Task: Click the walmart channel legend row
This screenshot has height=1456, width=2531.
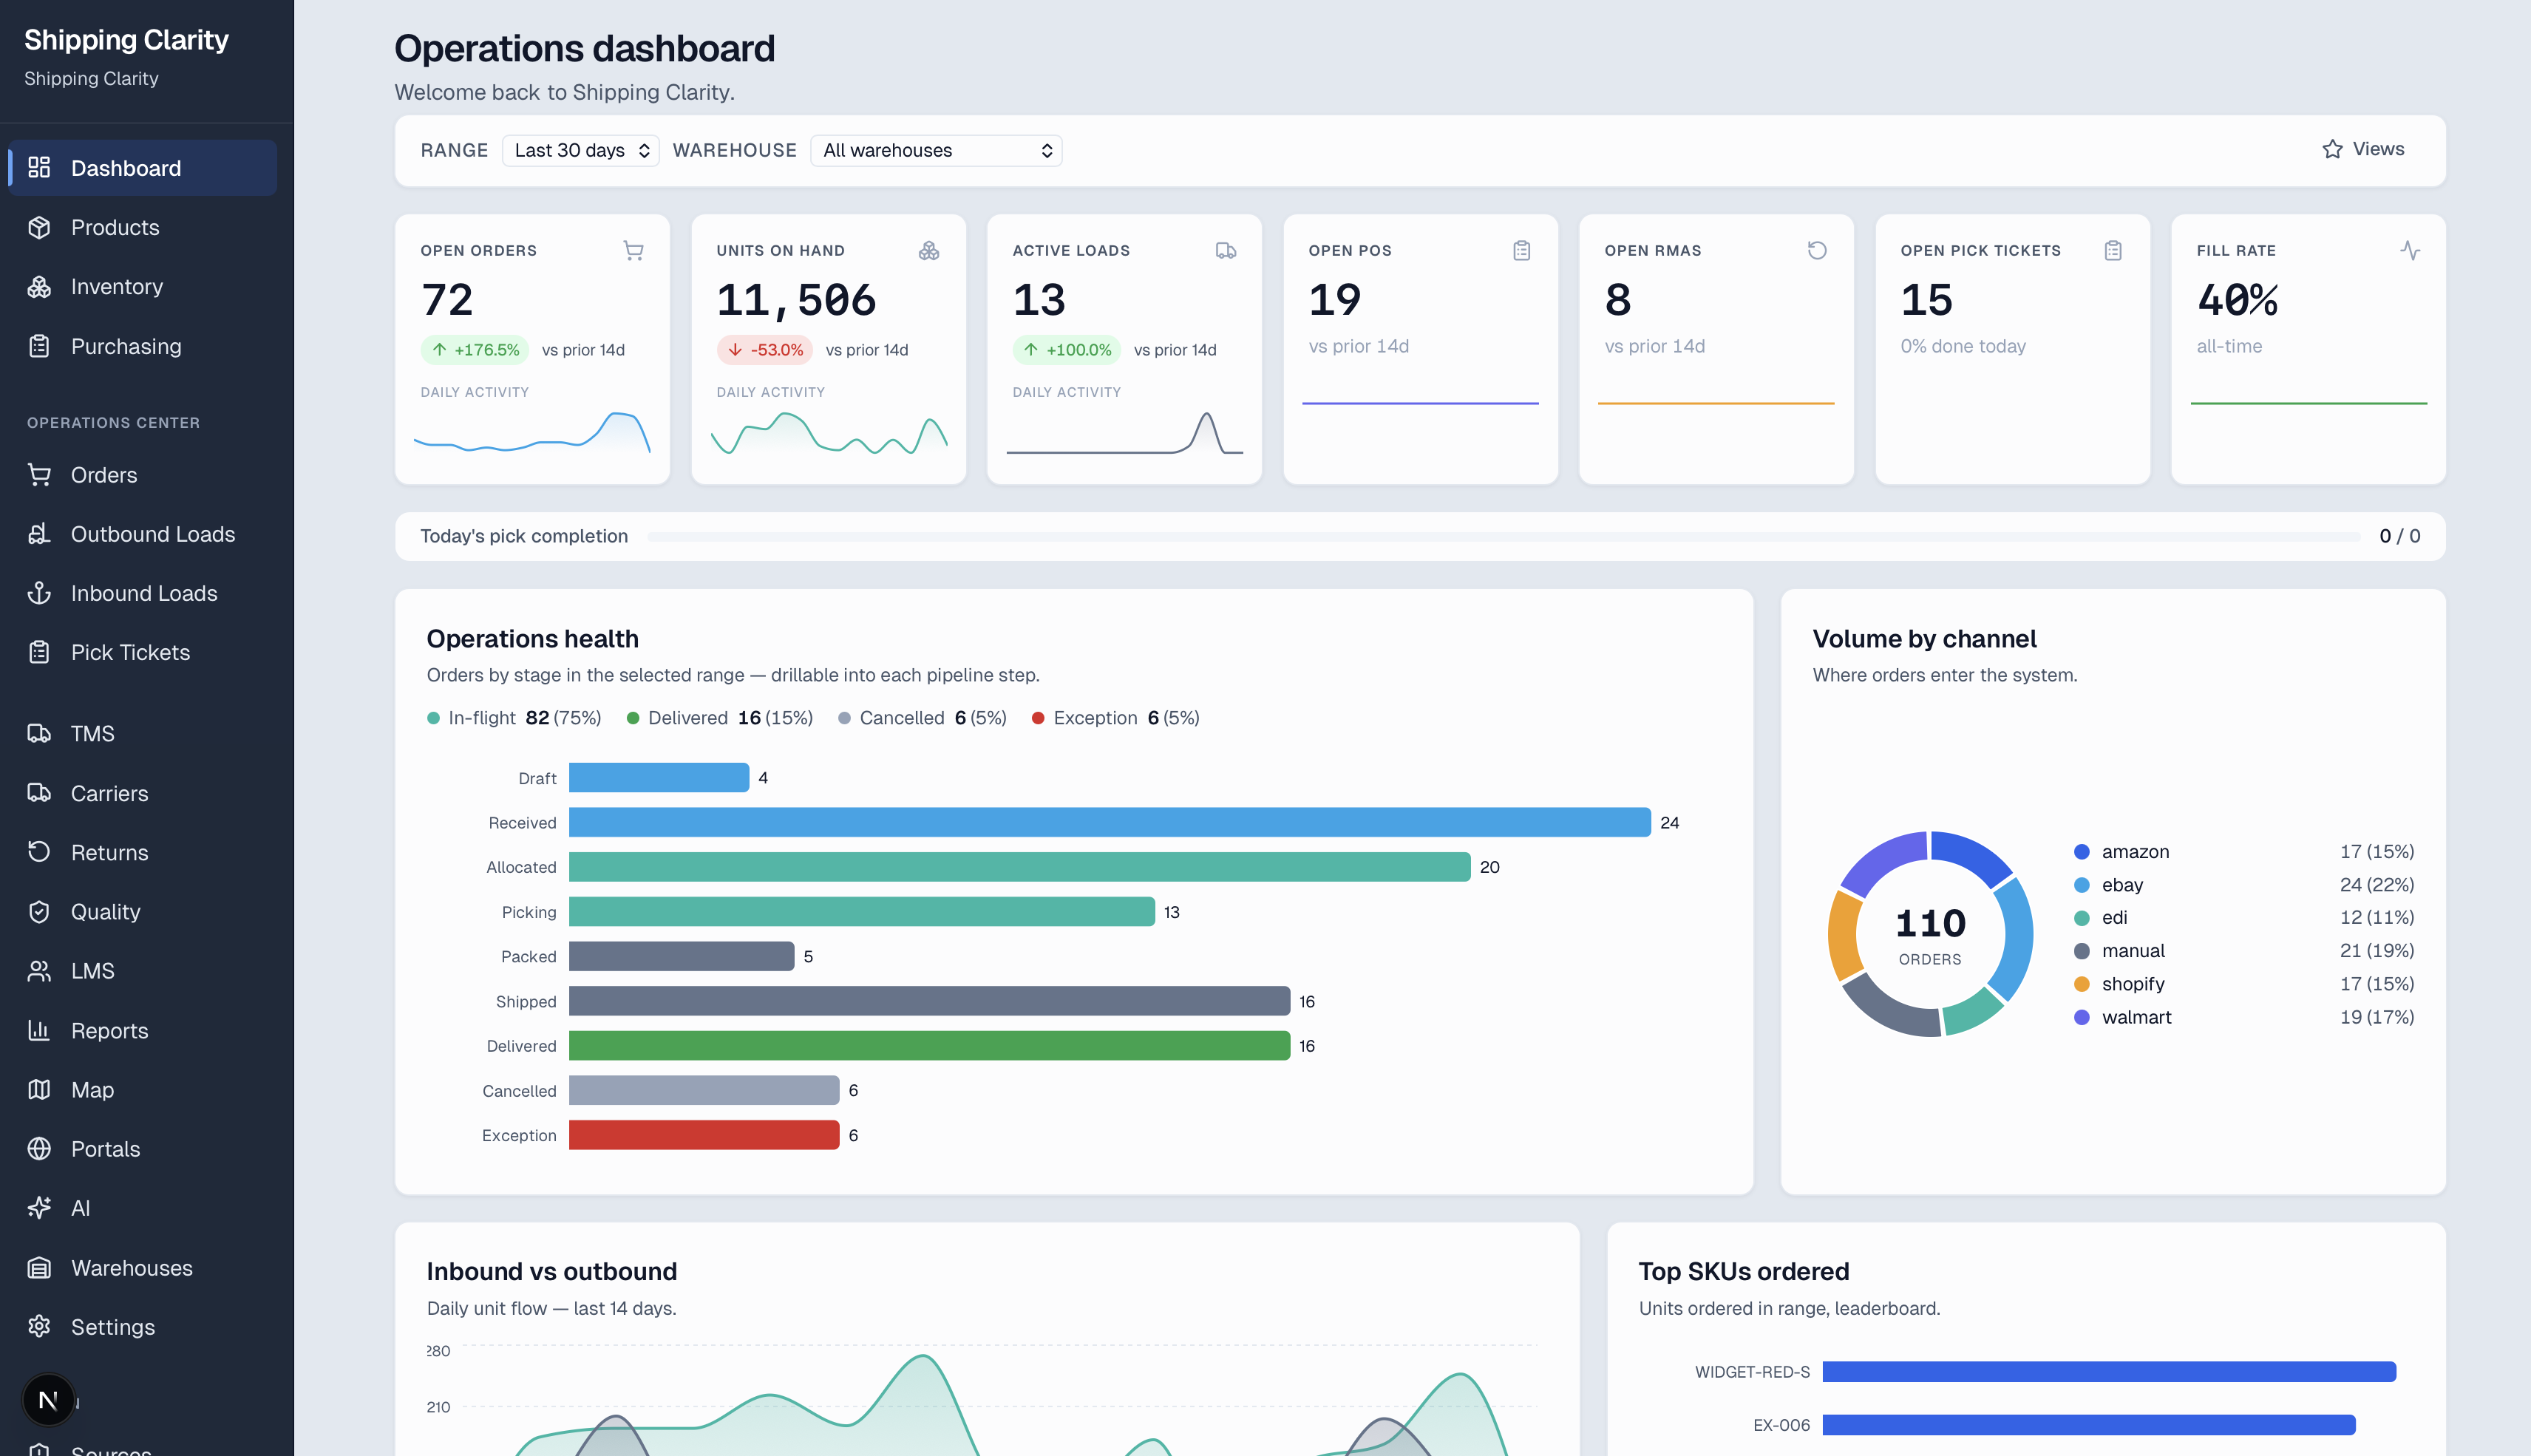Action: (2244, 1017)
